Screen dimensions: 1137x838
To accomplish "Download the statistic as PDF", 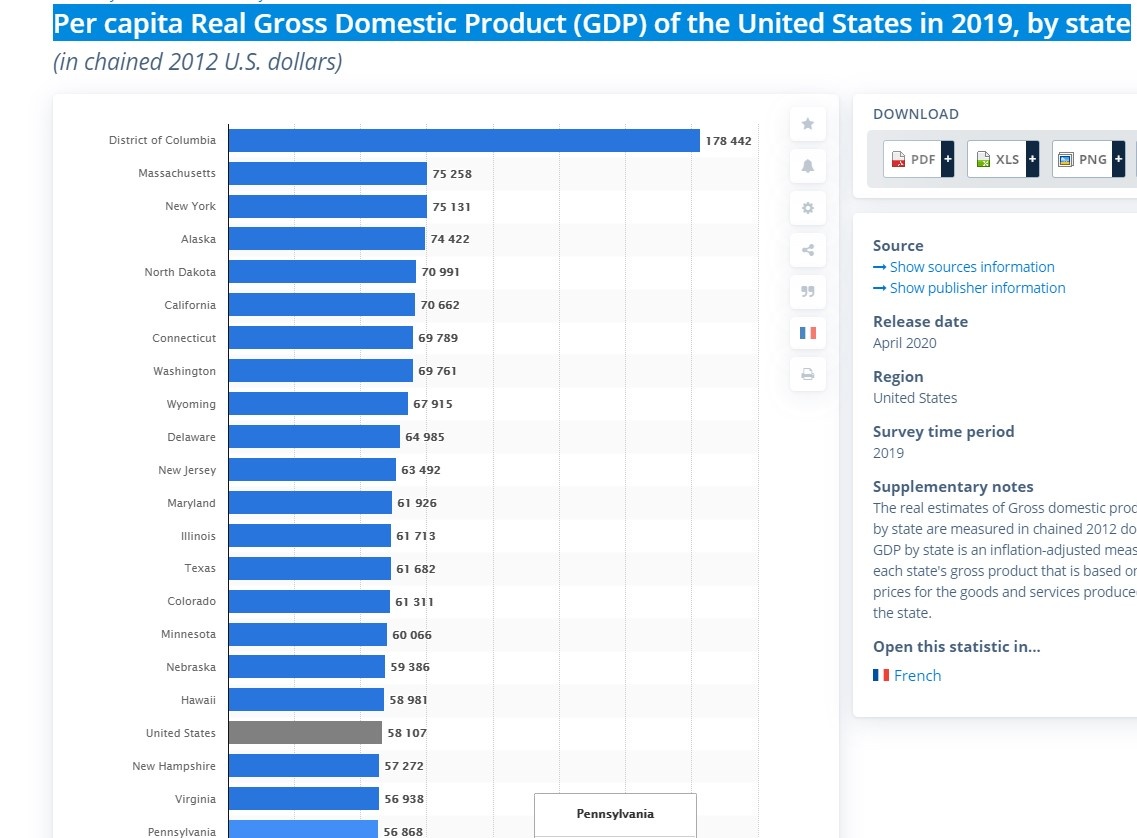I will point(913,159).
